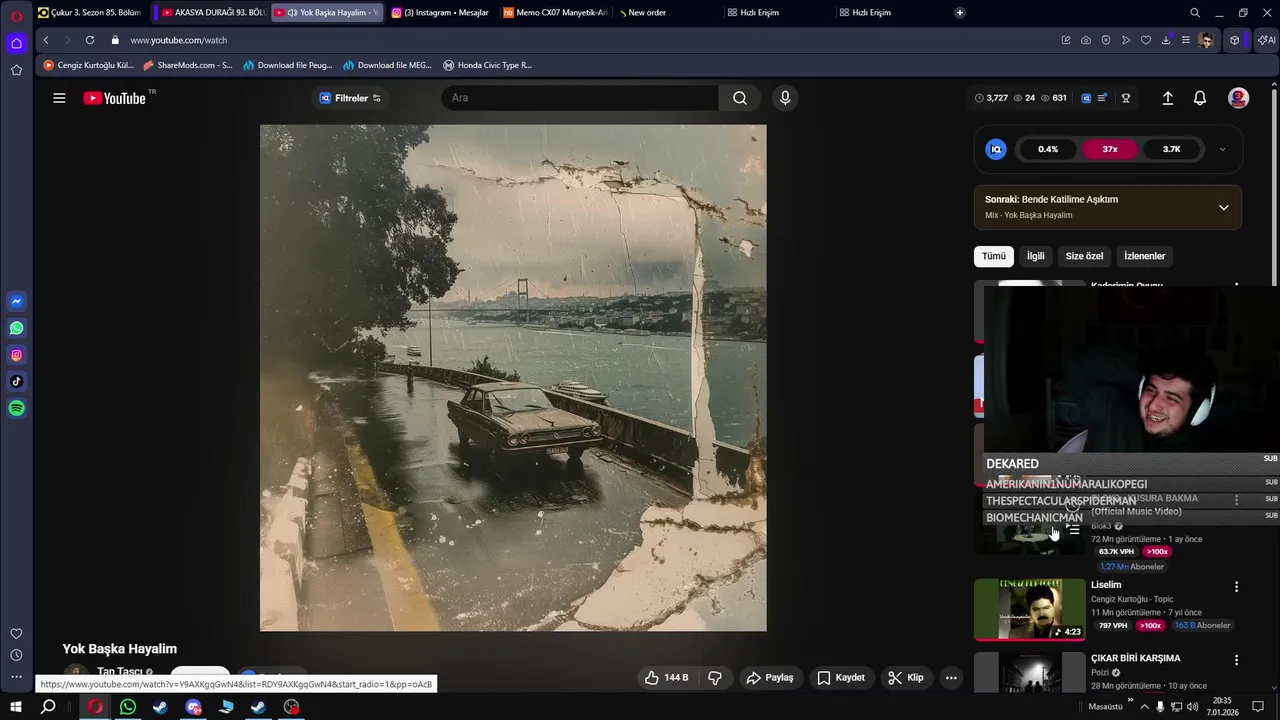Image resolution: width=1280 pixels, height=720 pixels.
Task: Open Windows Start menu
Action: pyautogui.click(x=15, y=707)
